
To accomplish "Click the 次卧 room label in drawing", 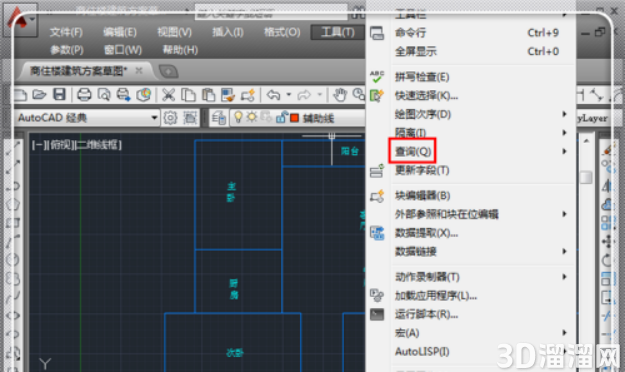I will click(x=235, y=352).
